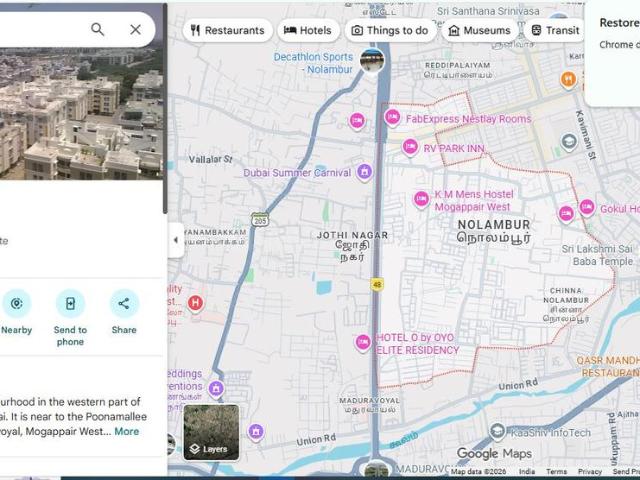Screen dimensions: 640x480
Task: Click the orange restaurant marker near Reddipalaiyam
Action: pyautogui.click(x=568, y=79)
